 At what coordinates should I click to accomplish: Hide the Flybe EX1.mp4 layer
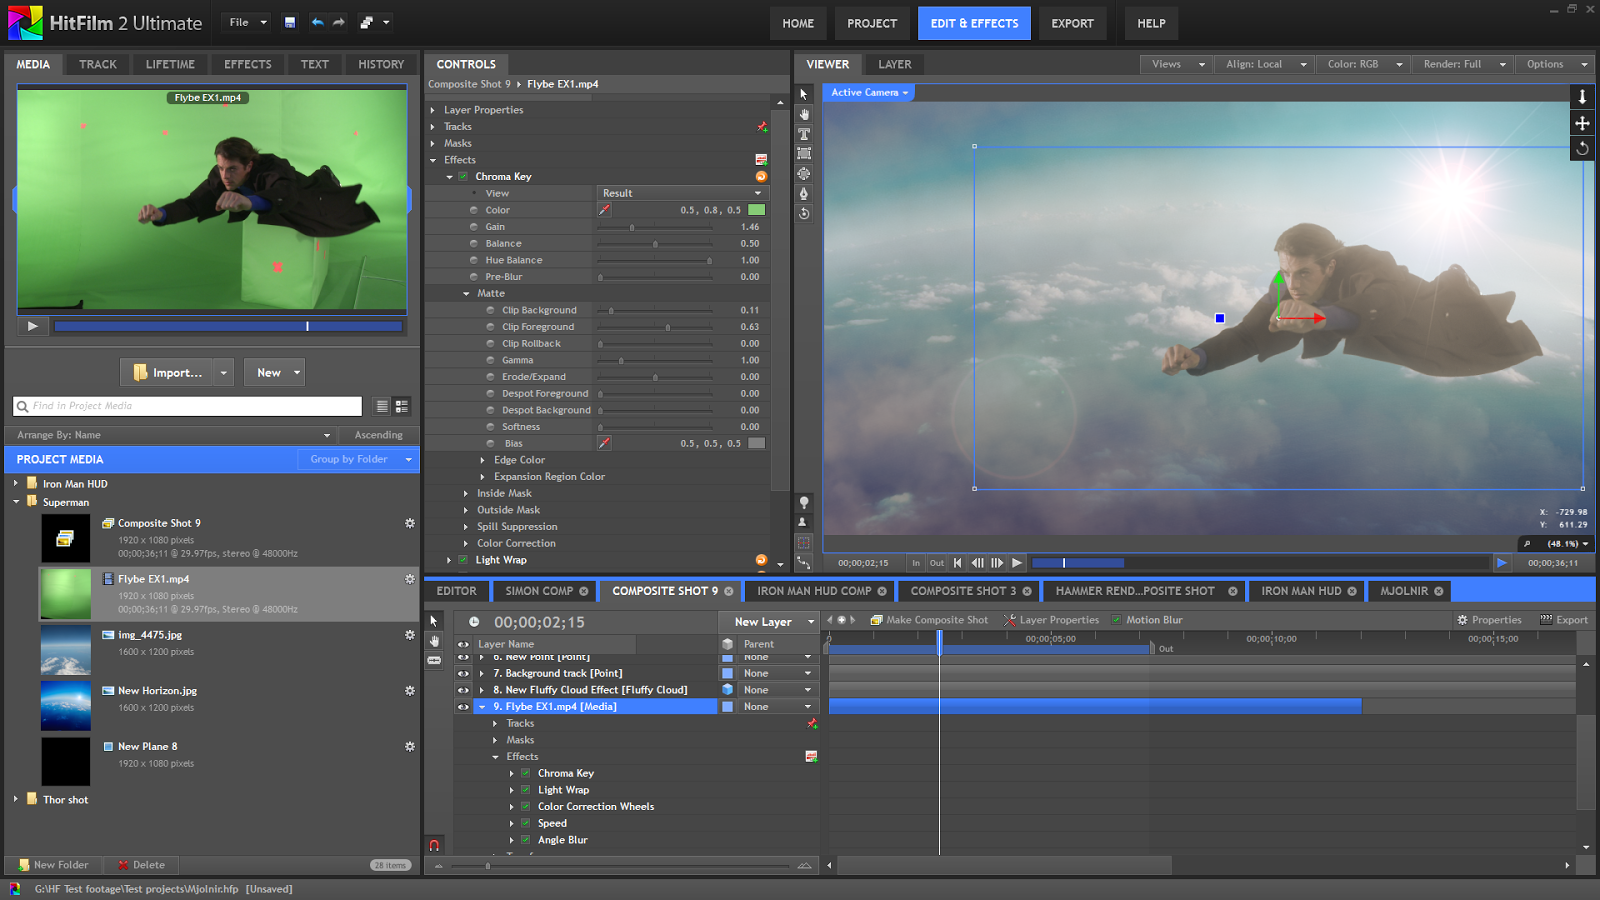(x=463, y=707)
